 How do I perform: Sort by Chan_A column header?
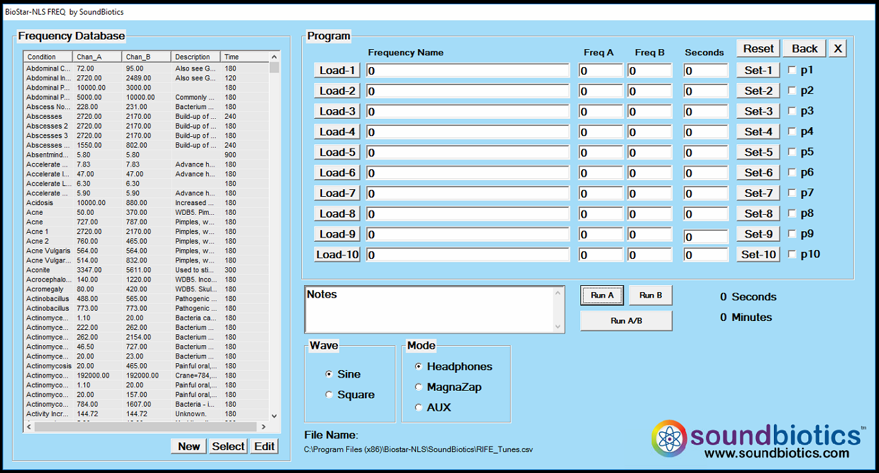97,57
